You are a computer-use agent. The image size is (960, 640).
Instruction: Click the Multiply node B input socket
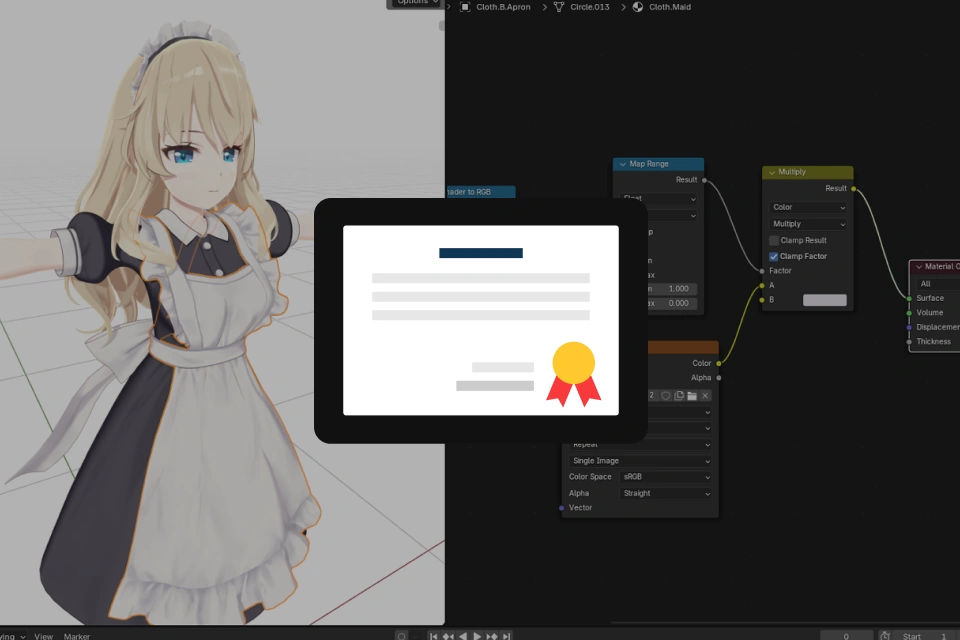coord(762,300)
